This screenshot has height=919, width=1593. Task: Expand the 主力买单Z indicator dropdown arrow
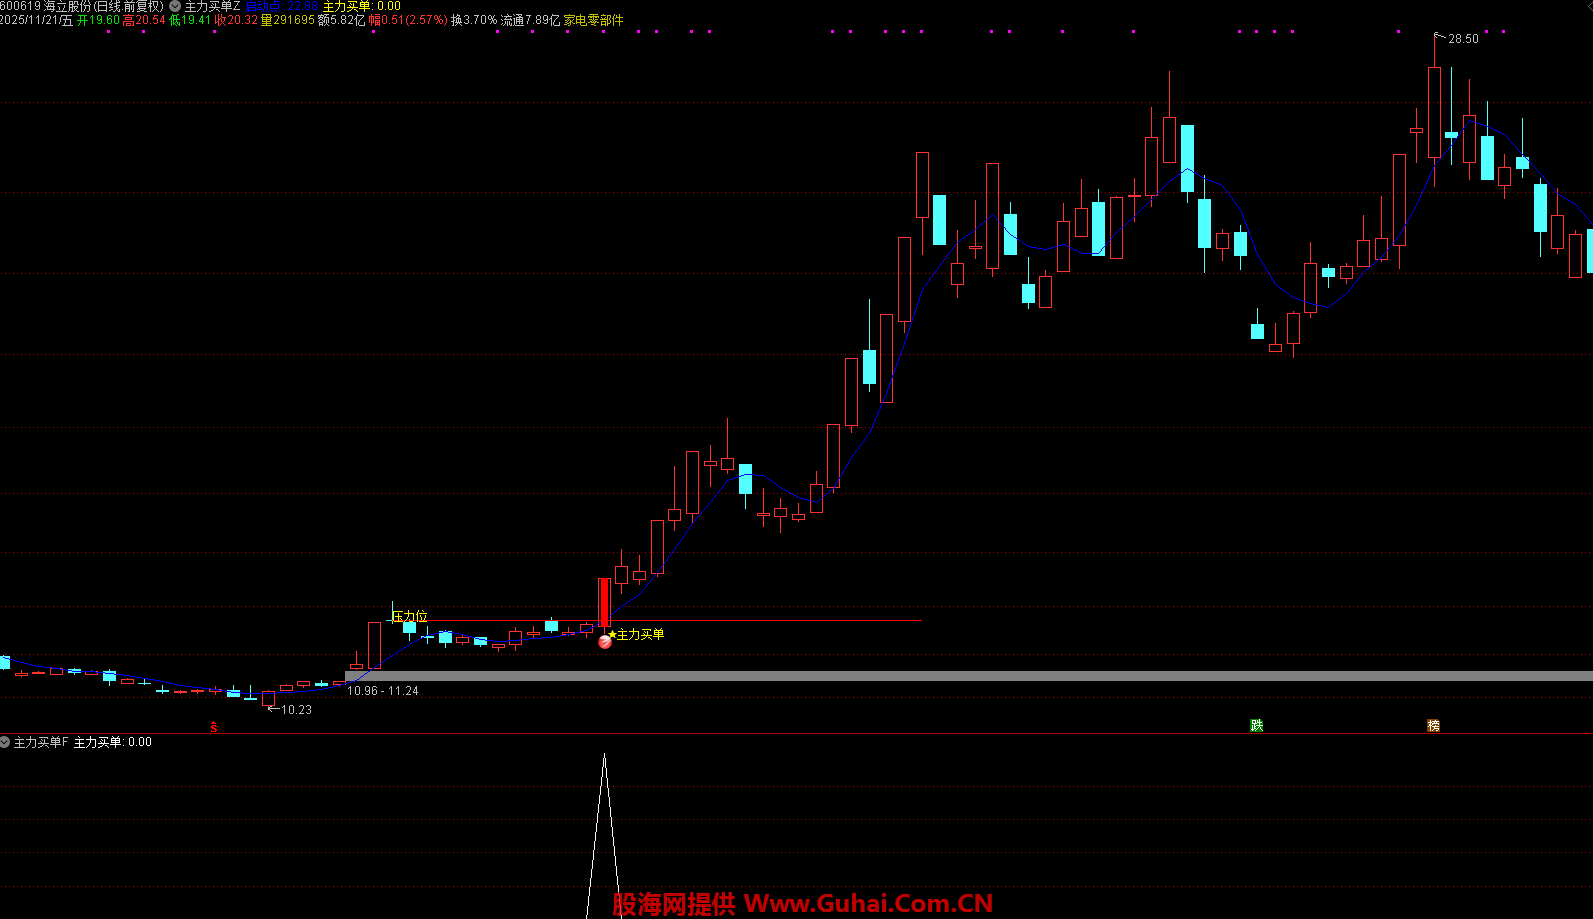click(x=175, y=6)
